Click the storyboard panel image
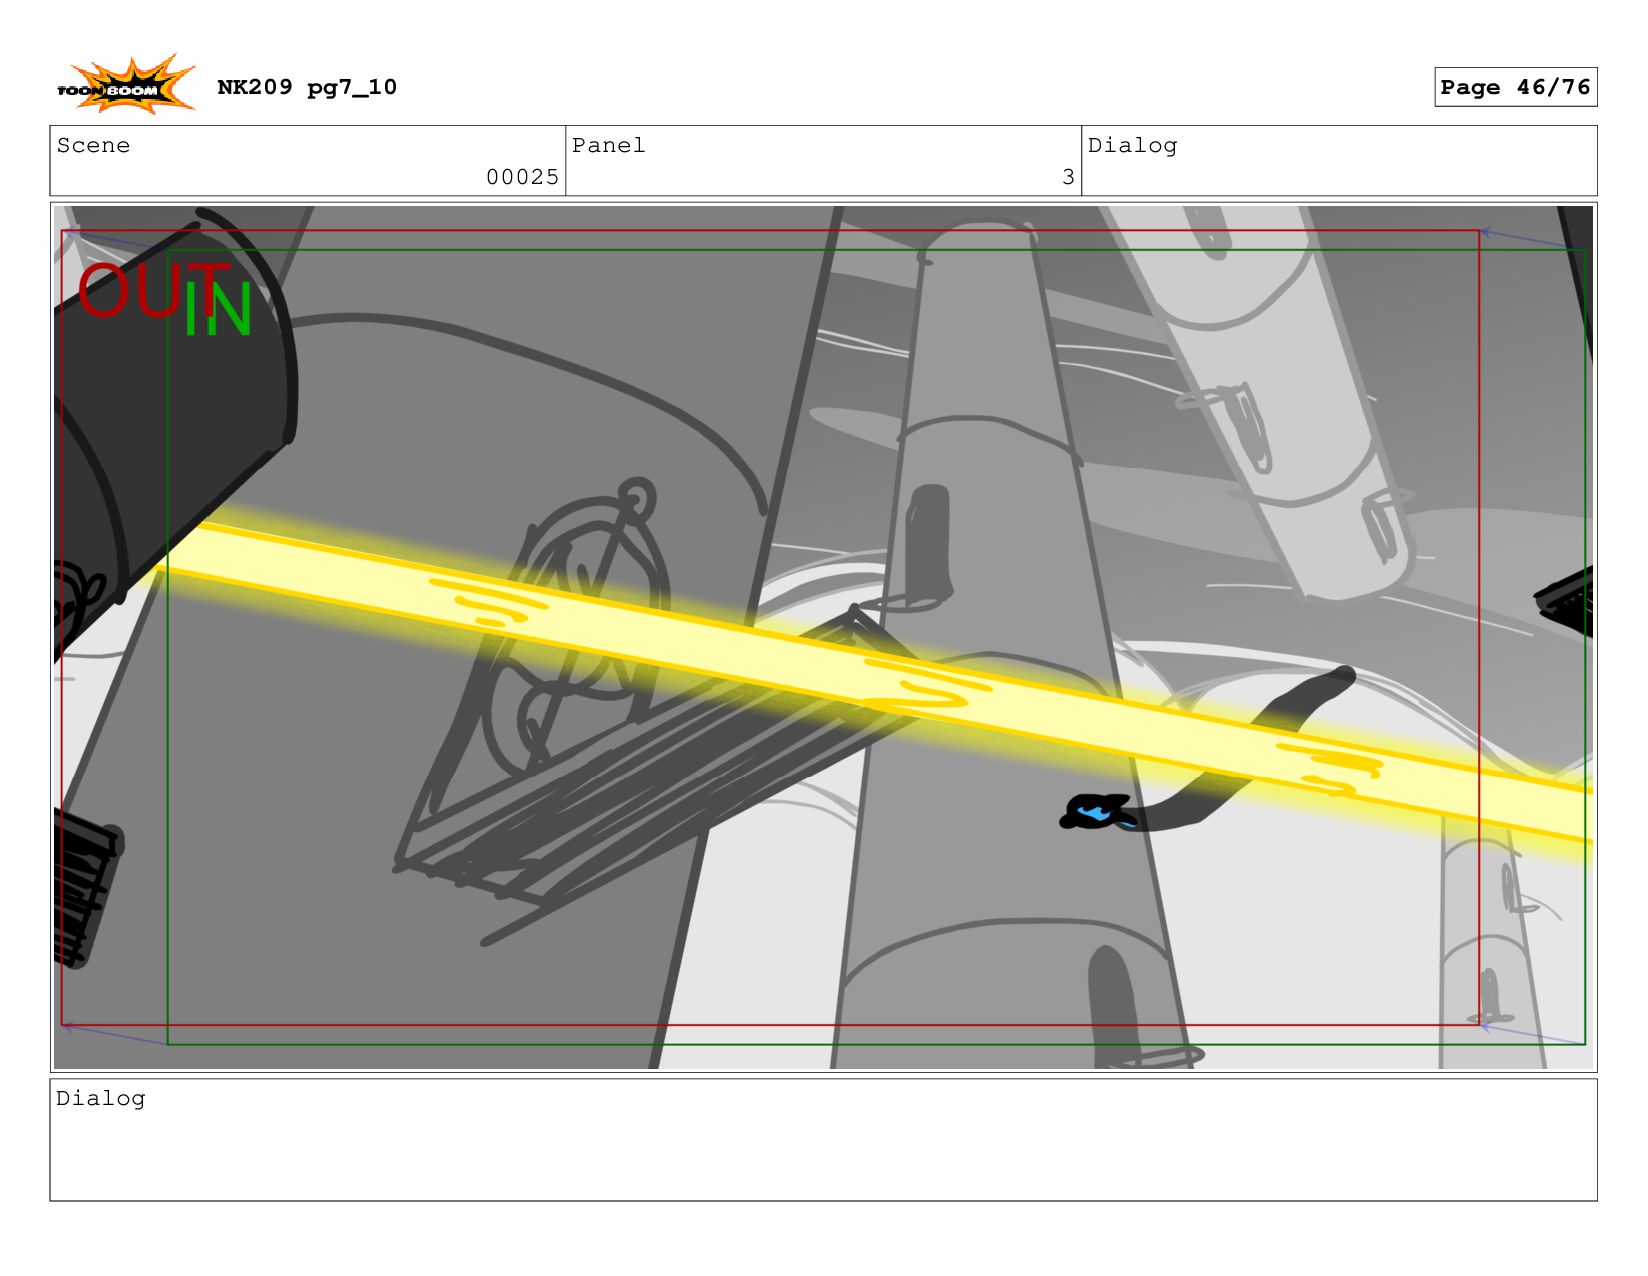The height and width of the screenshot is (1276, 1648). pyautogui.click(x=823, y=637)
